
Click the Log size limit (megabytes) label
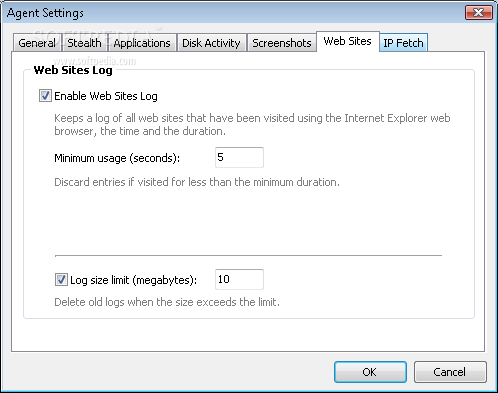tap(133, 280)
